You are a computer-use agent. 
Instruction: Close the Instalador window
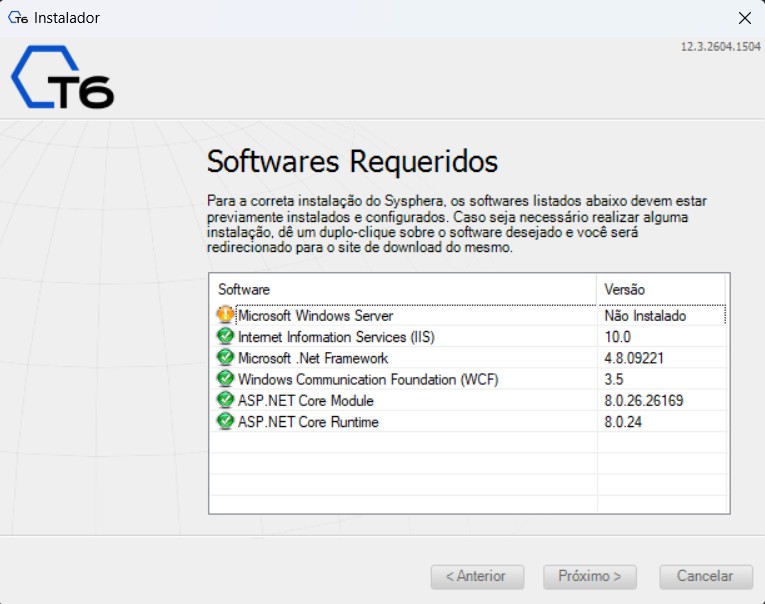click(x=745, y=19)
